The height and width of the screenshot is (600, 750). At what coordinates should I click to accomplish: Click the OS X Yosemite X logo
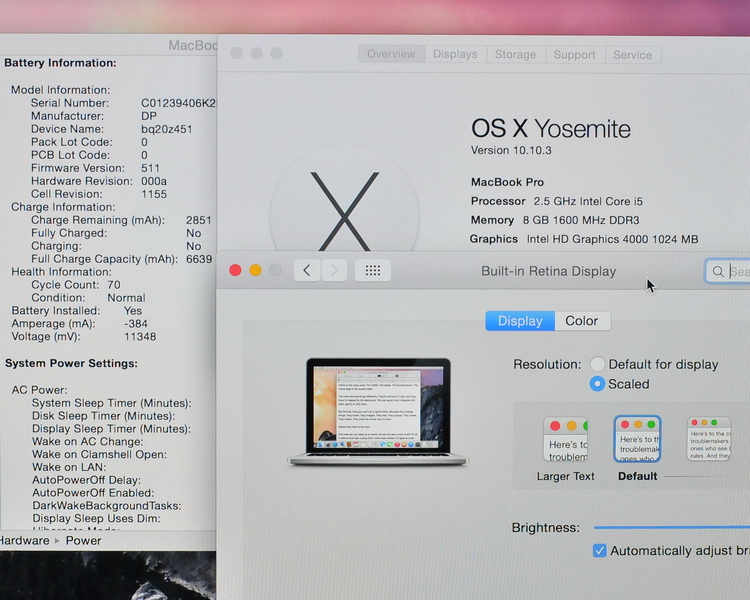344,211
